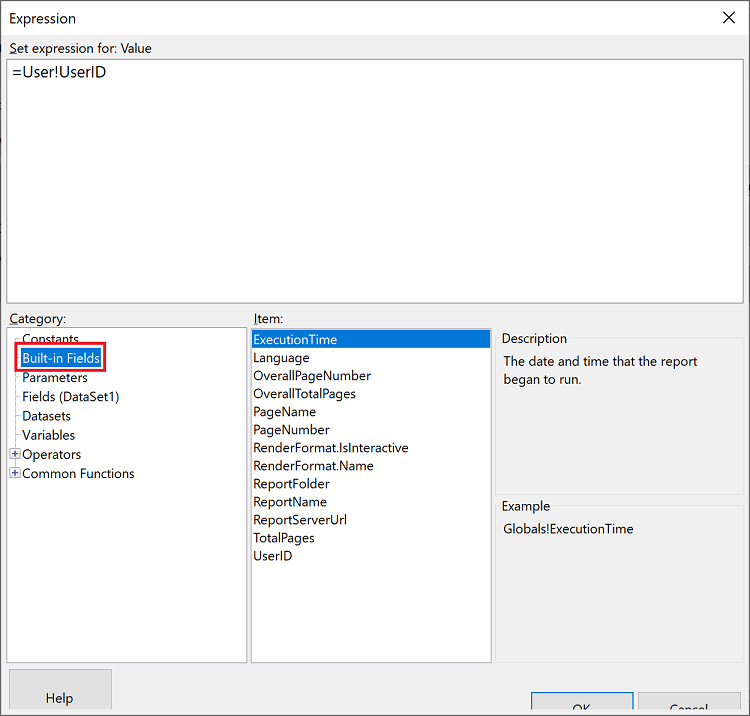Select the Variables category
Image resolution: width=750 pixels, height=716 pixels.
[x=48, y=435]
